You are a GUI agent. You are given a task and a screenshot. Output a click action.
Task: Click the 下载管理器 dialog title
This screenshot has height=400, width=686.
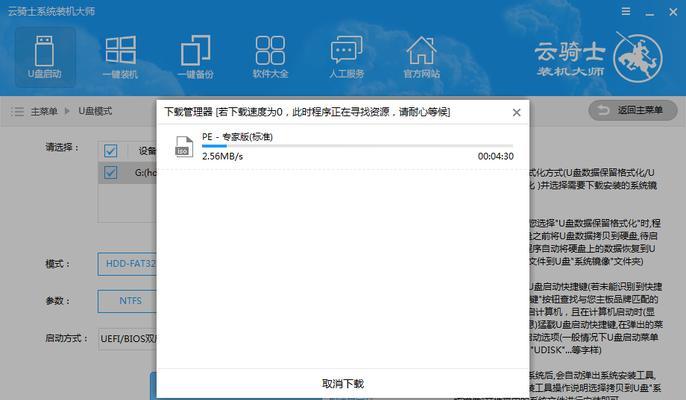(307, 112)
